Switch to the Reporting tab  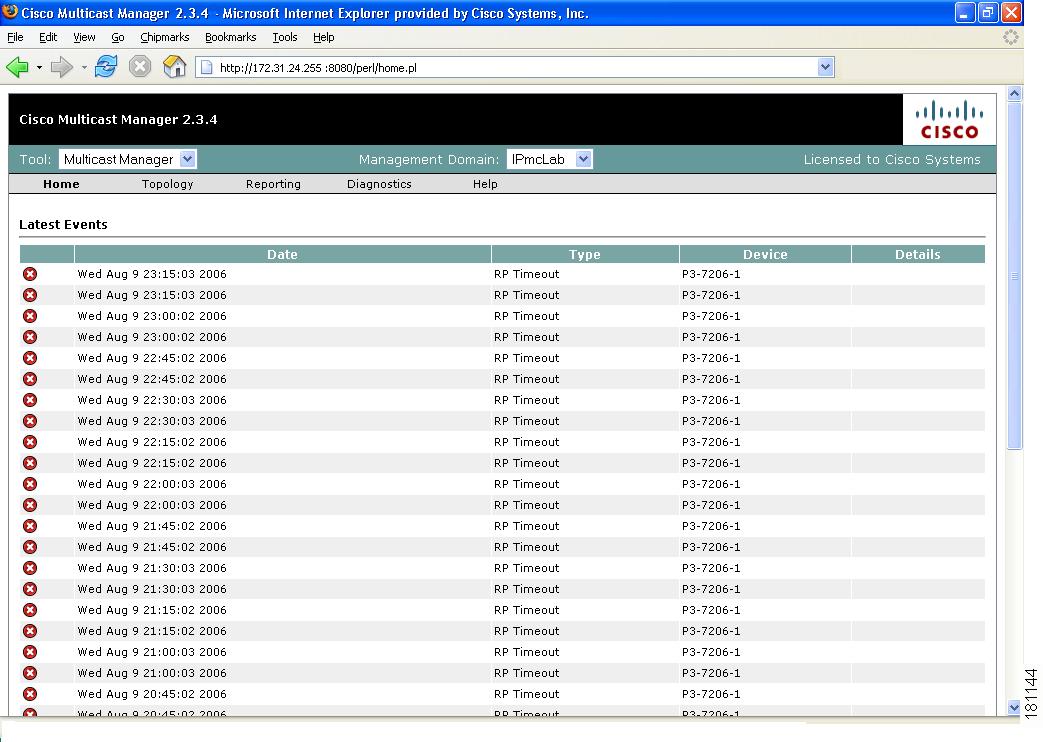(x=273, y=184)
